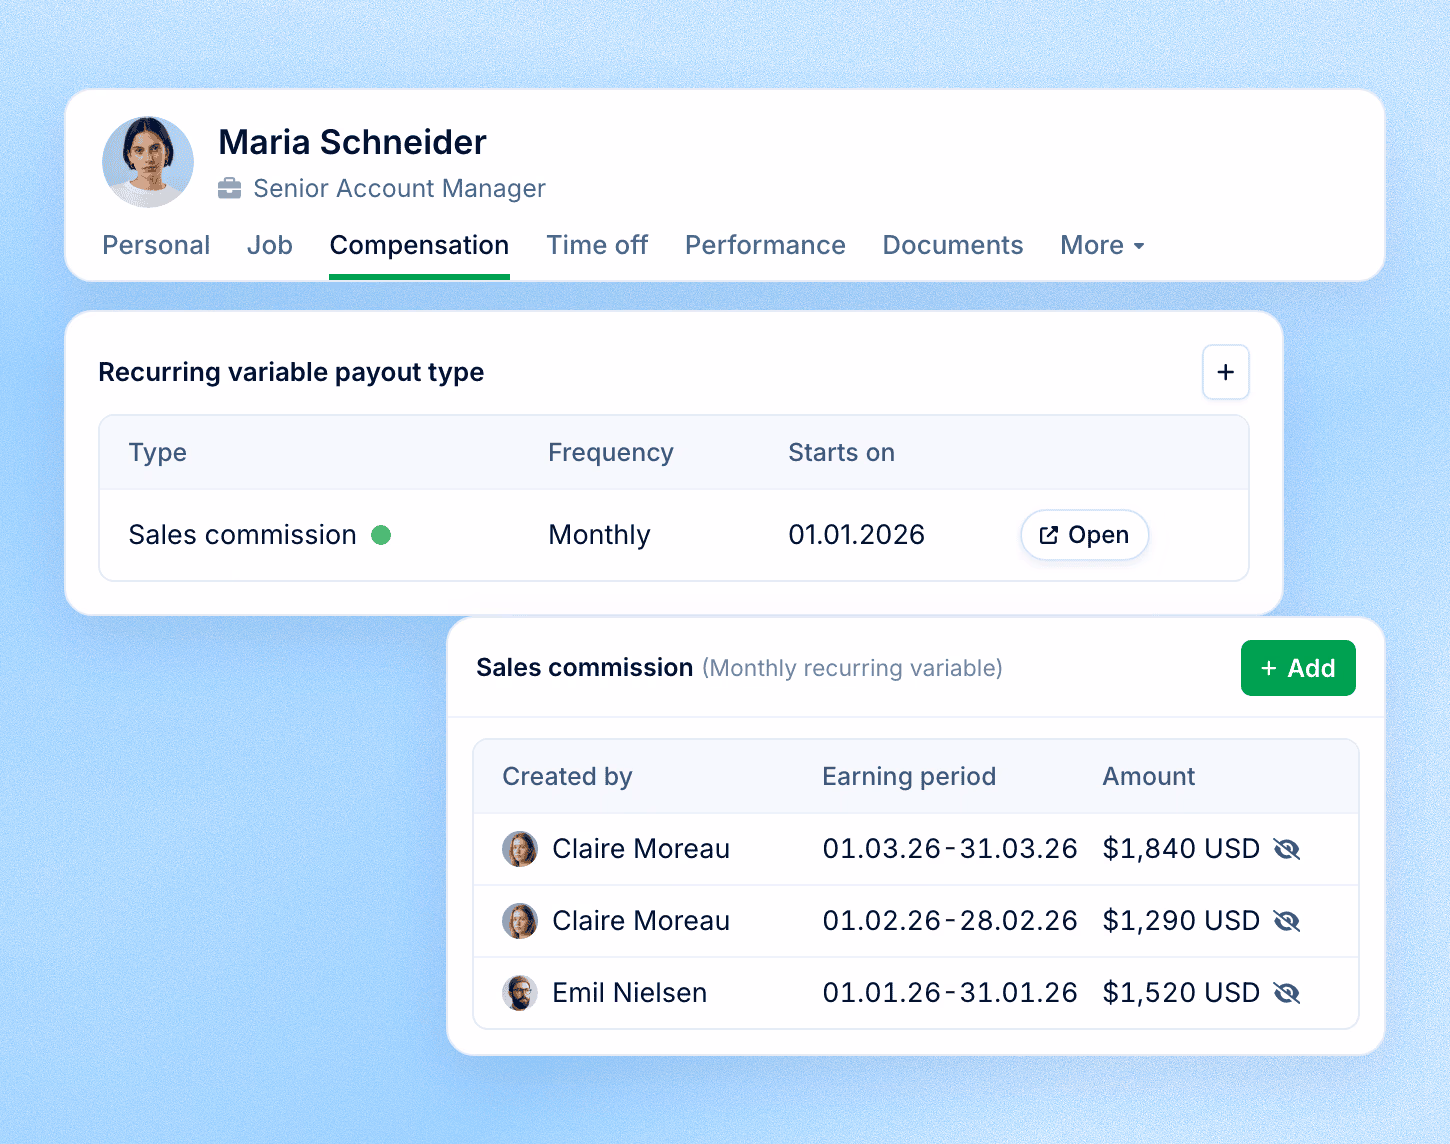
Task: Click the name Emil Nielsen
Action: (x=630, y=993)
